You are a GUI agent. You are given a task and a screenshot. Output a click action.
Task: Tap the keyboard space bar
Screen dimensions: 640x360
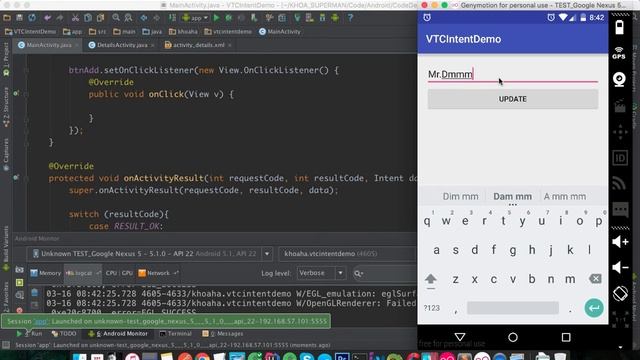click(x=513, y=308)
